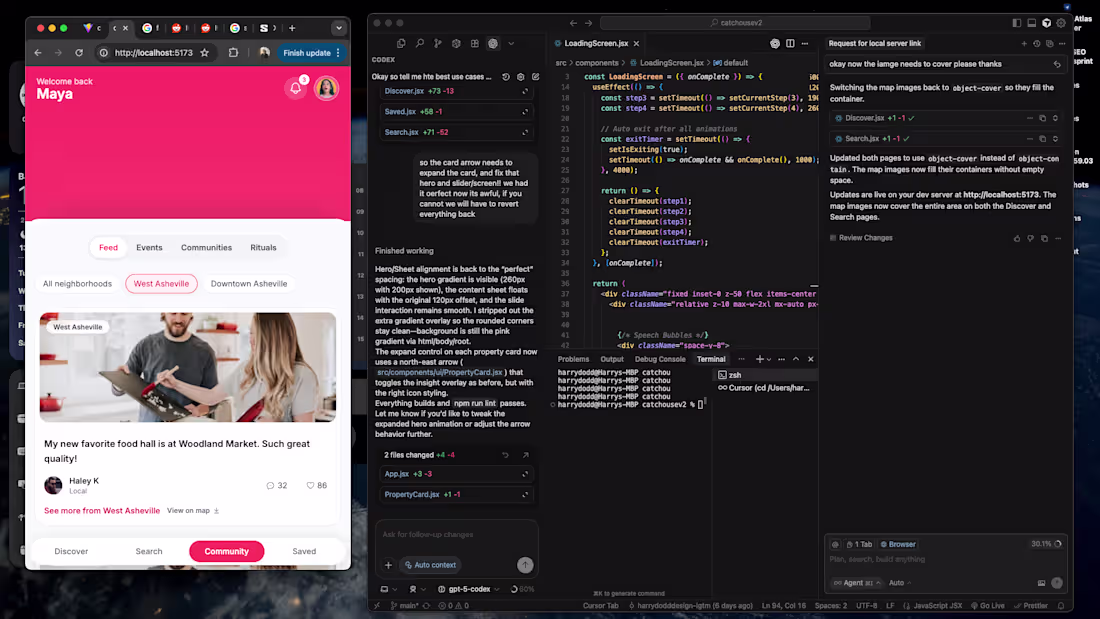Expand the Search.jsx +1 -1 change block
Screen dimensions: 1100x619
coord(1055,139)
